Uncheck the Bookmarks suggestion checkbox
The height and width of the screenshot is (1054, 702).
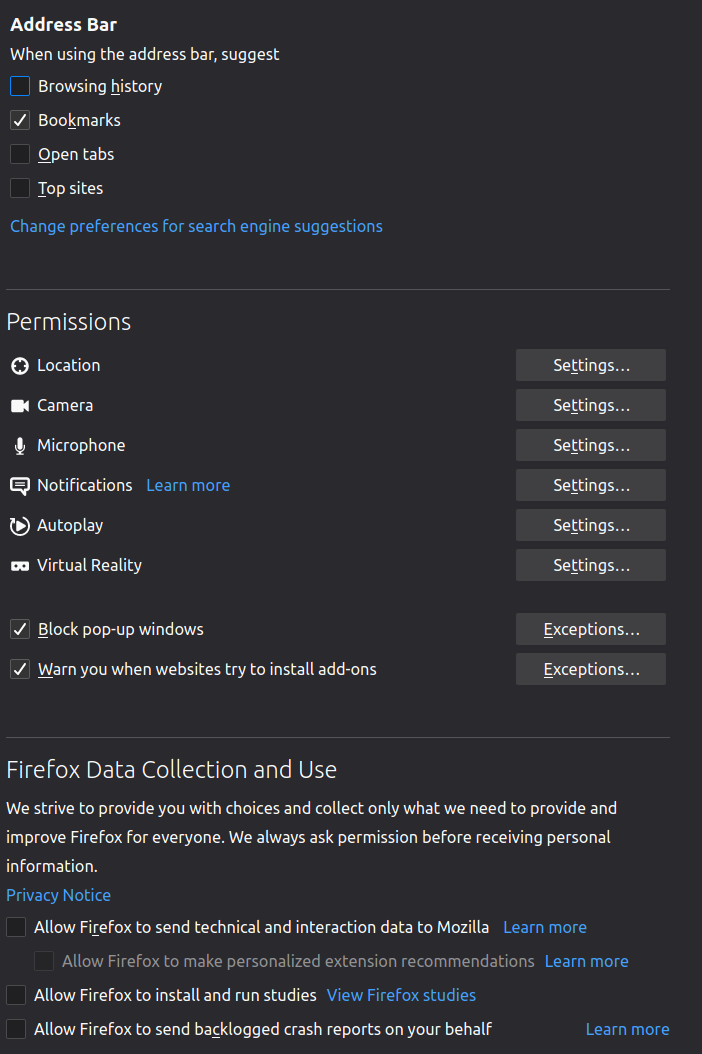click(x=20, y=120)
